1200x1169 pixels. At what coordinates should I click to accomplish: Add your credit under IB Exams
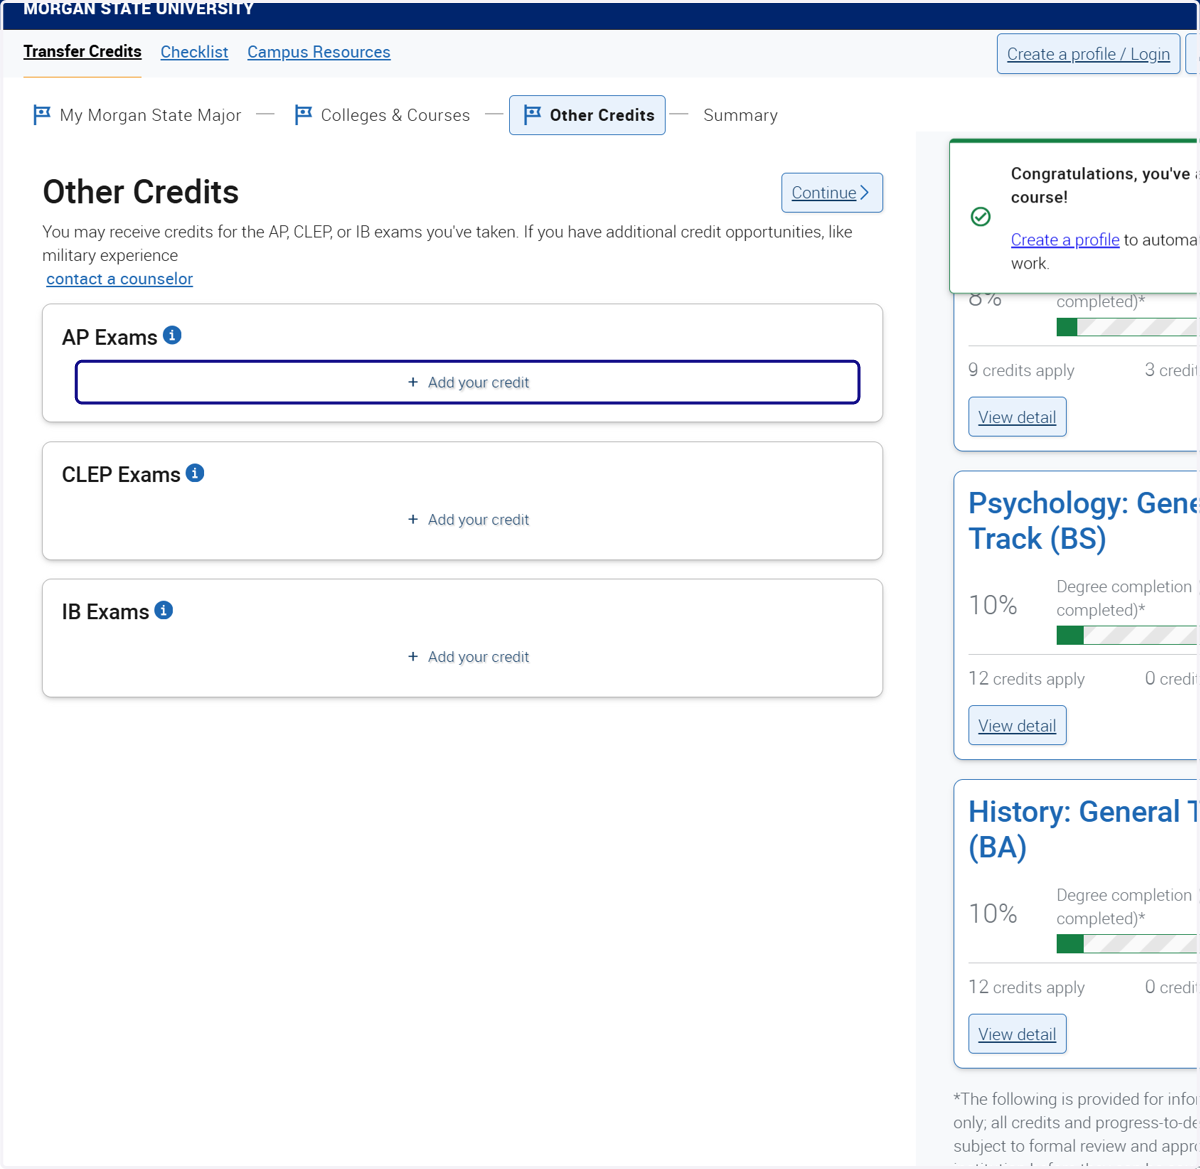468,656
